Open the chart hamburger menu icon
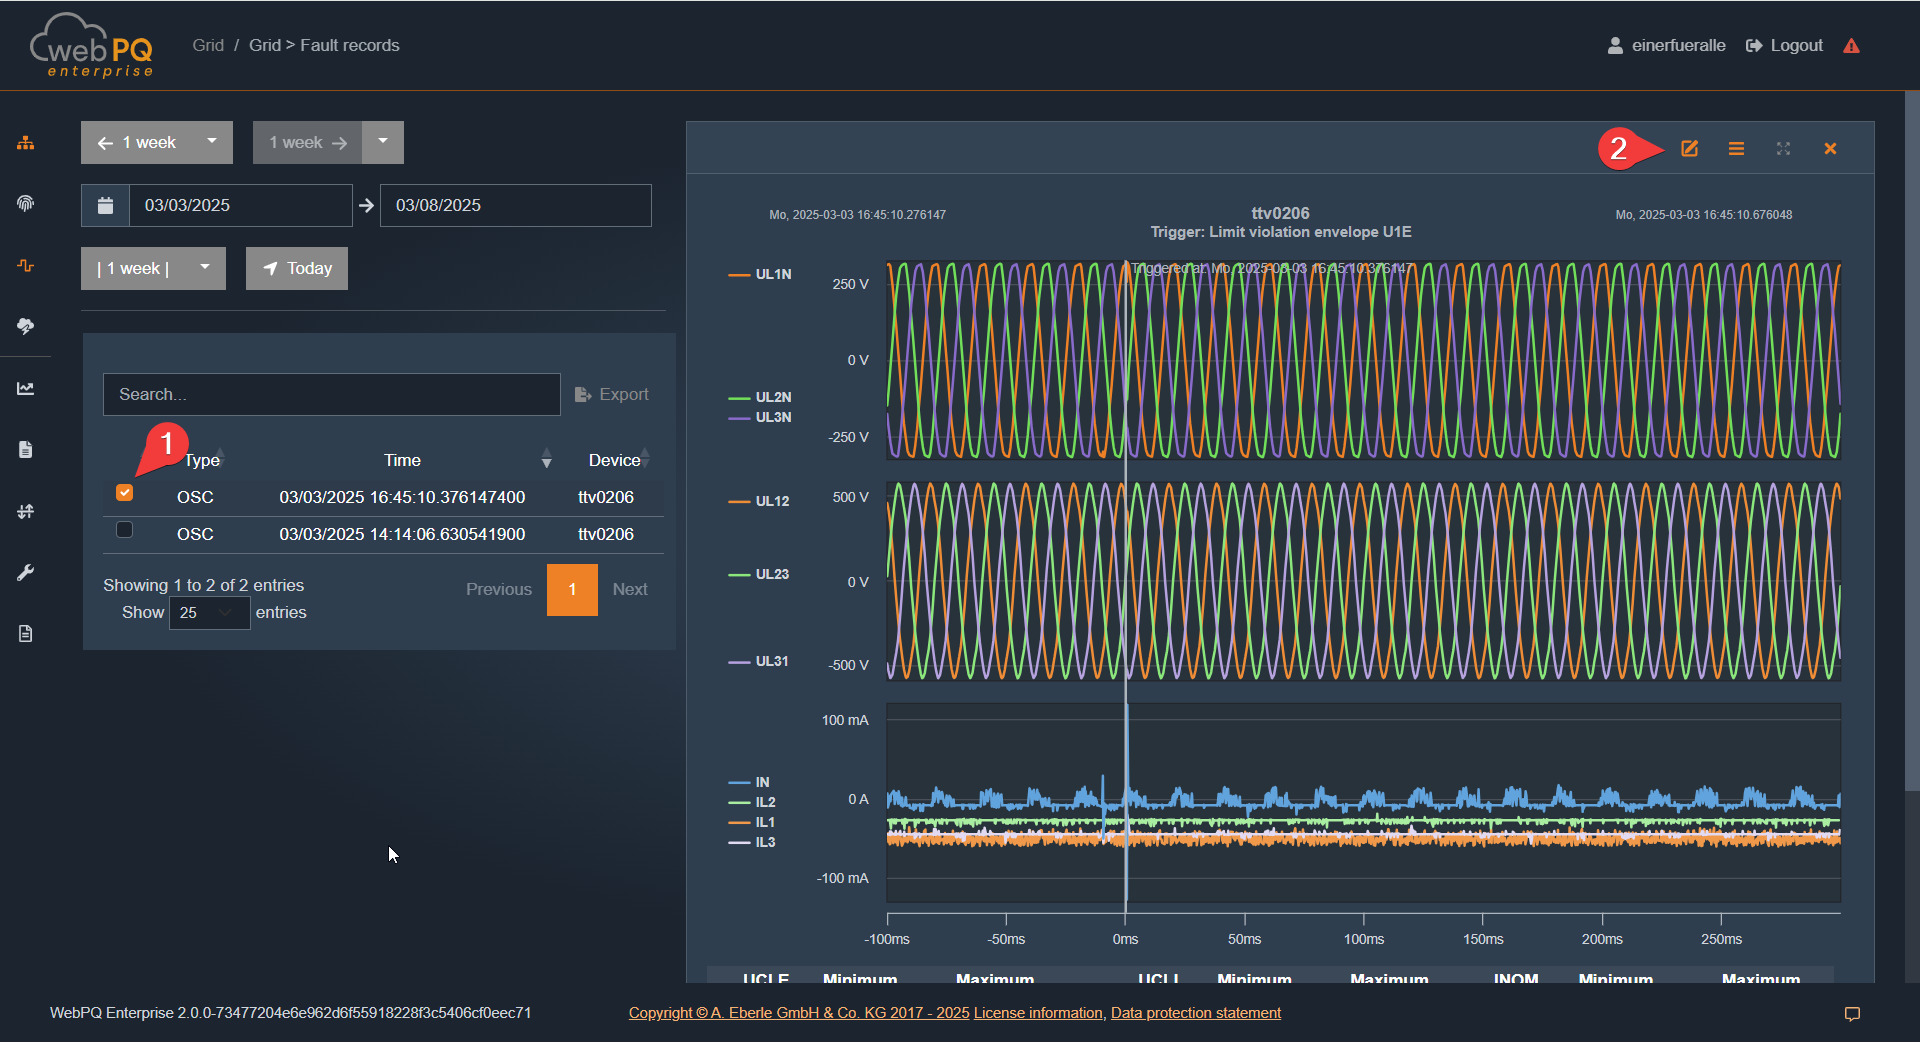This screenshot has width=1920, height=1042. tap(1736, 149)
